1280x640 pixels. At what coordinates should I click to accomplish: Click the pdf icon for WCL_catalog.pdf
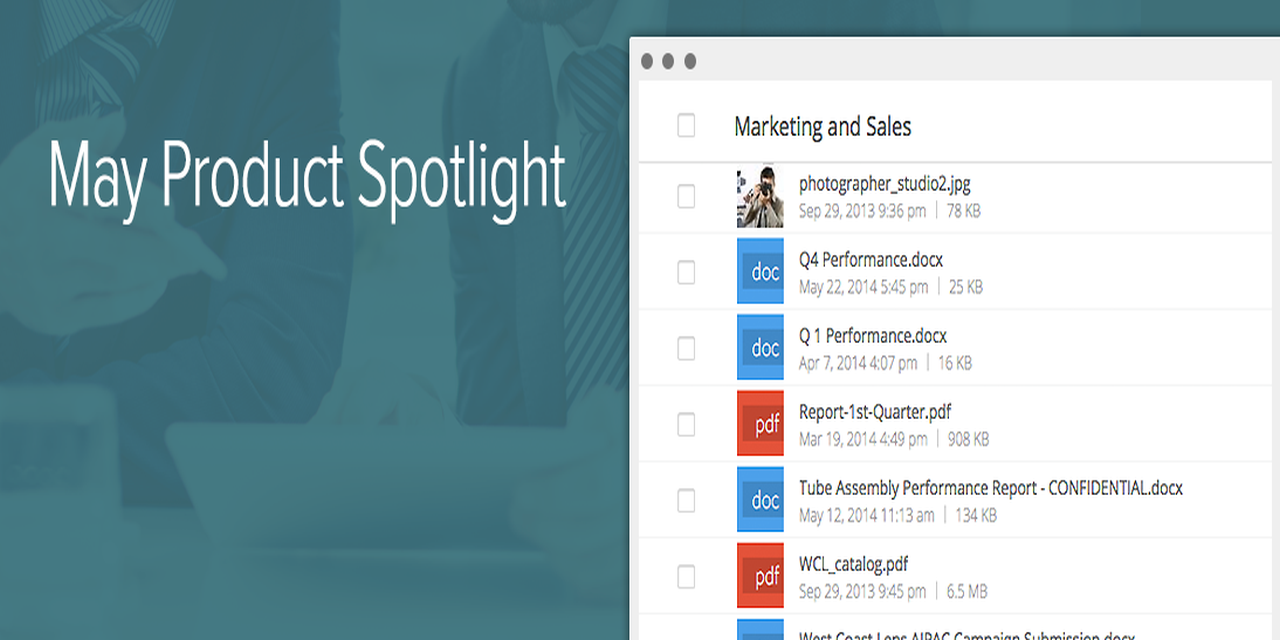(760, 575)
